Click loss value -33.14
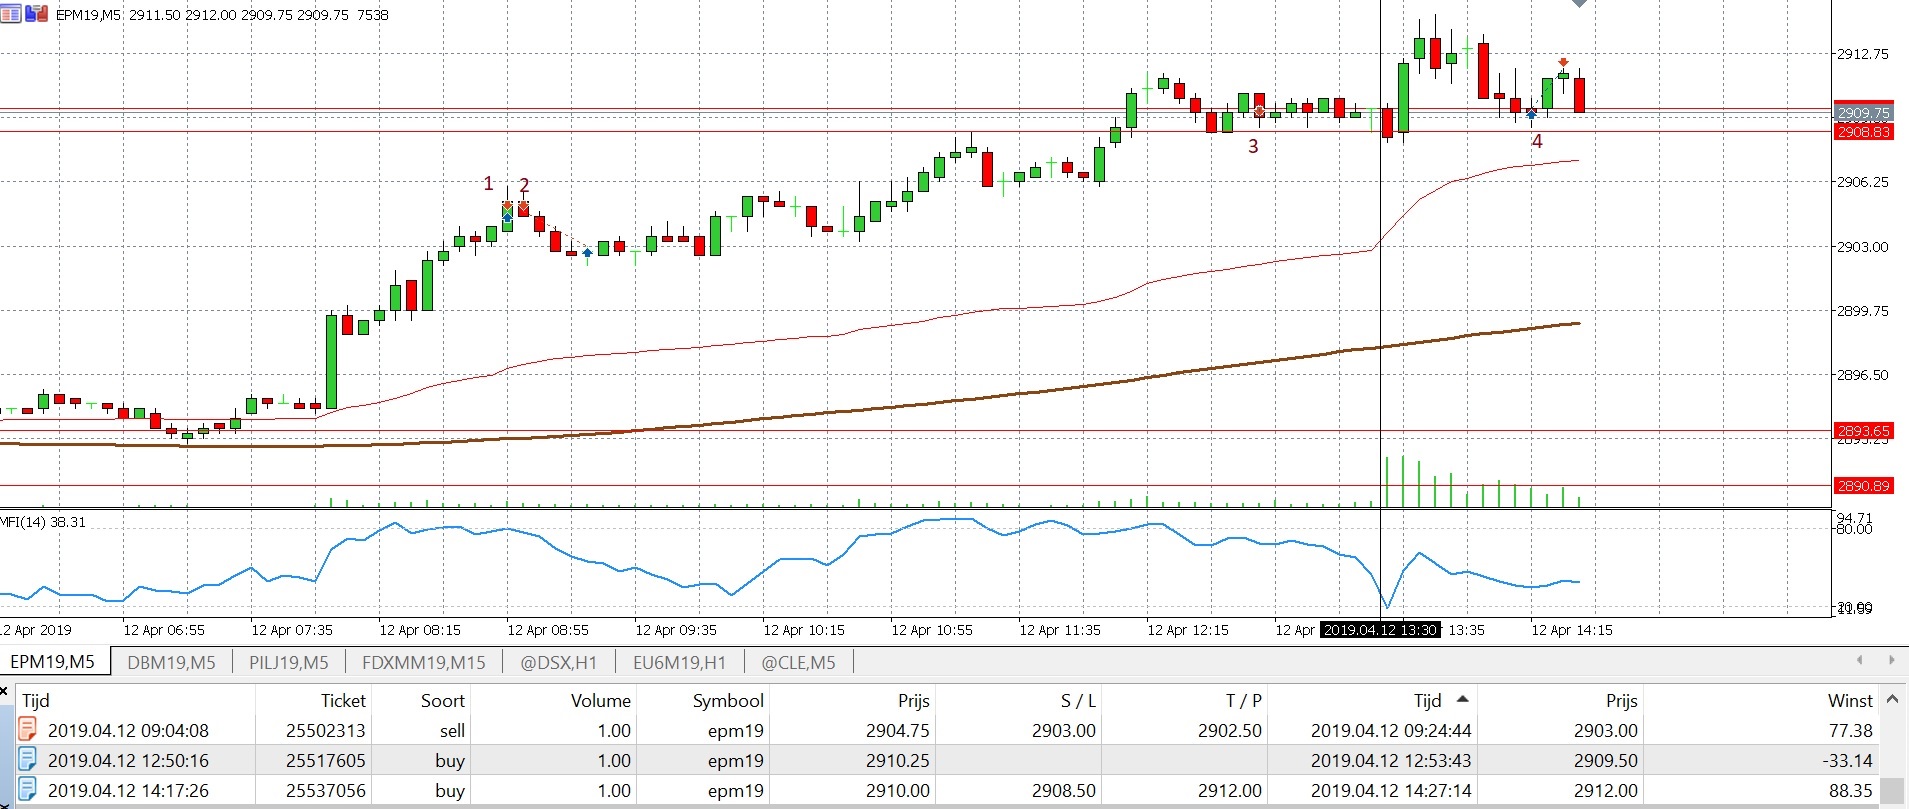This screenshot has height=809, width=1909. [1846, 761]
